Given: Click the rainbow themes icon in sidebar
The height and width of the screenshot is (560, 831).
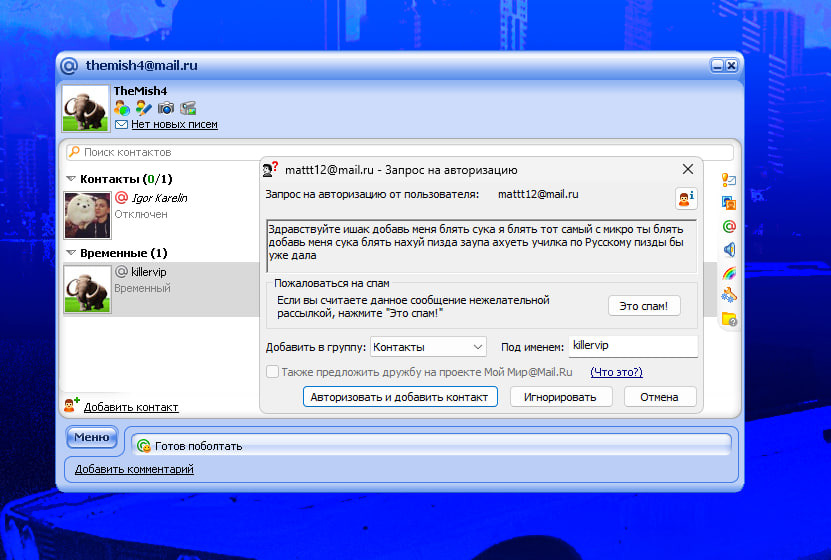Looking at the screenshot, I should (729, 272).
